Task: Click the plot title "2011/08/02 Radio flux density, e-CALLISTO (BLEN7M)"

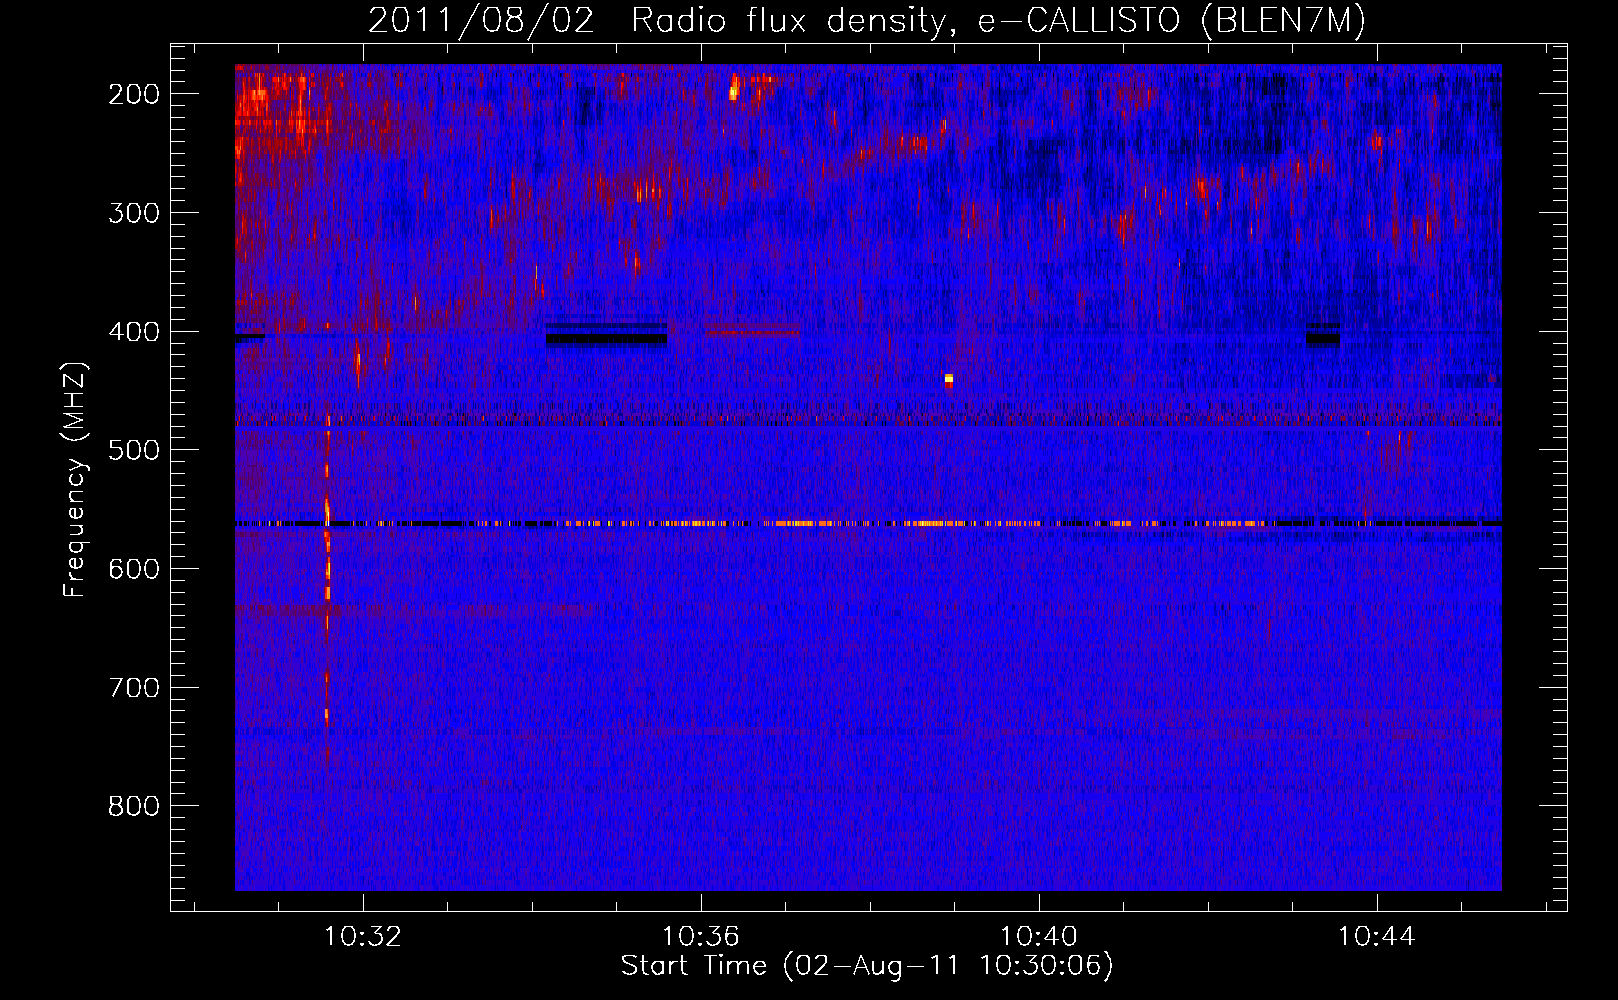Action: [867, 20]
